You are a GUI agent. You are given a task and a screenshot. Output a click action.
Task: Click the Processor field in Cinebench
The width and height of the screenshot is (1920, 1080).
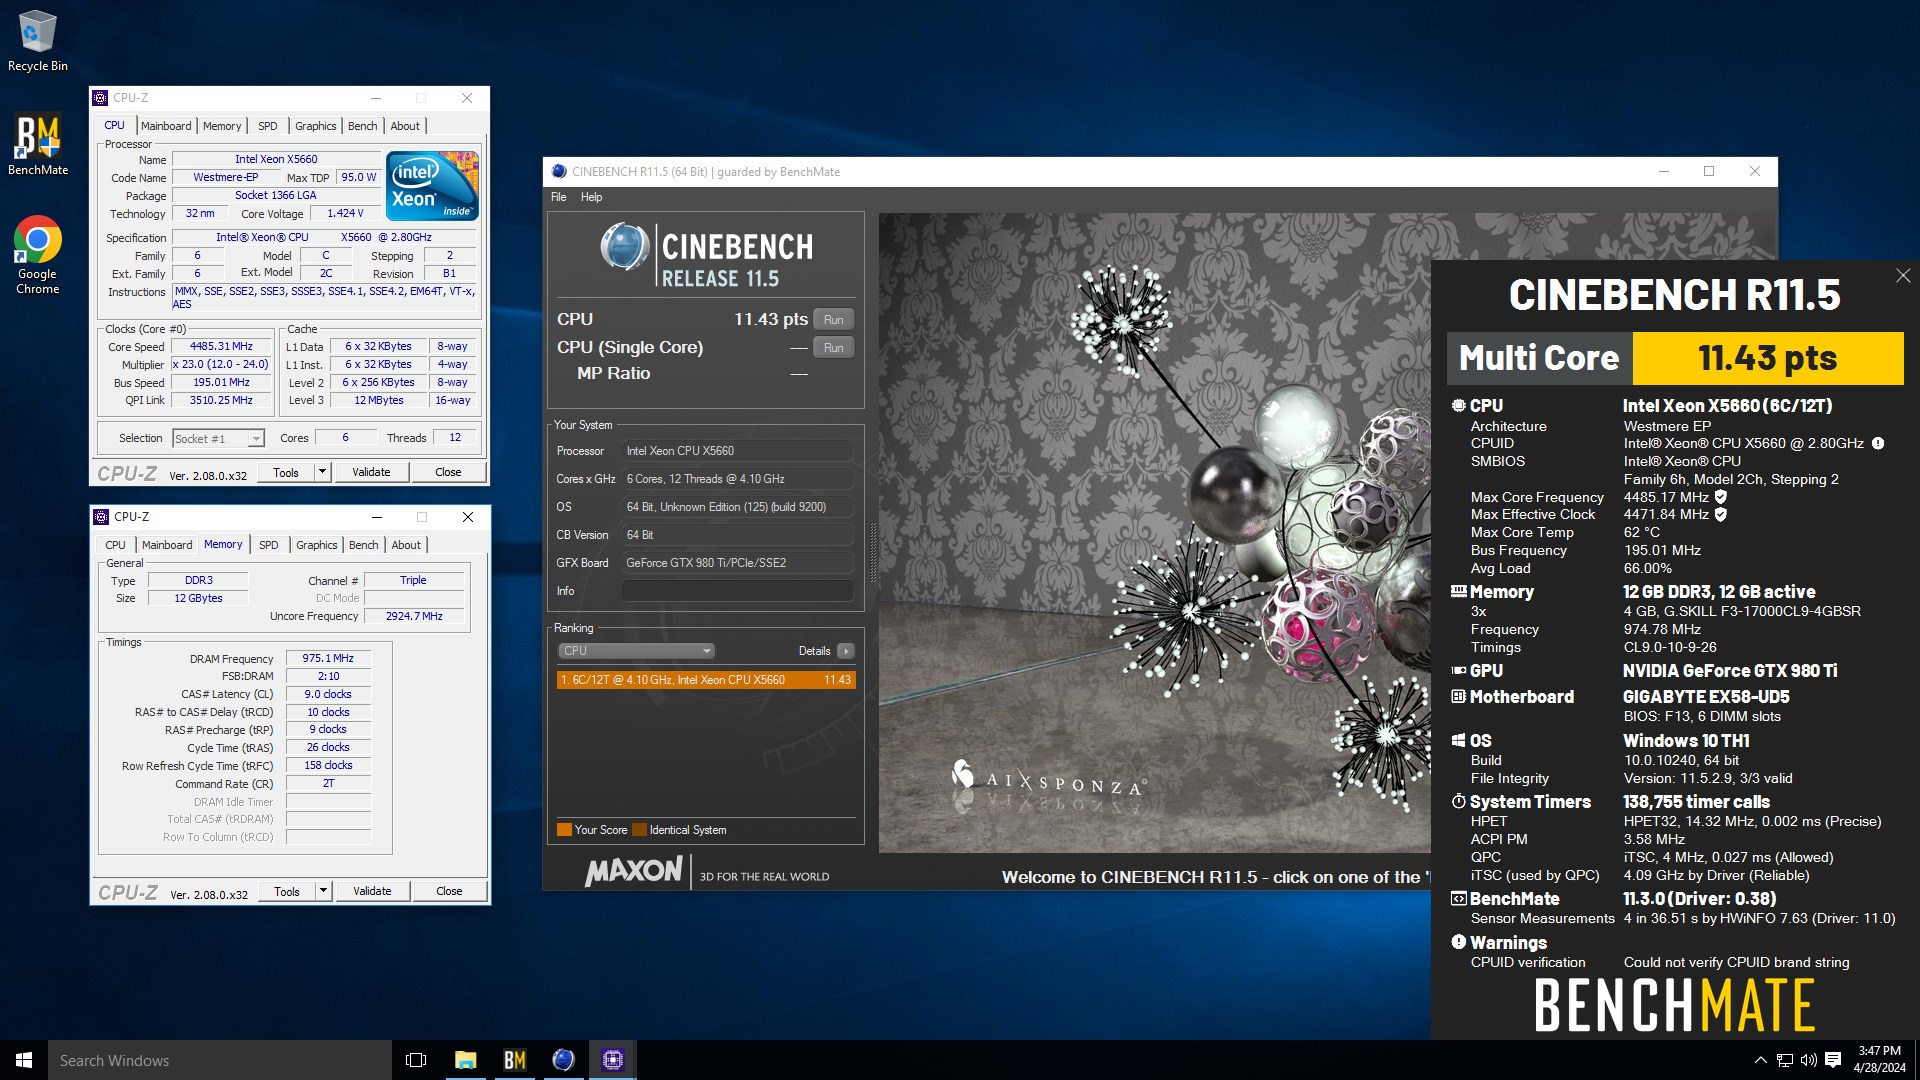point(738,451)
